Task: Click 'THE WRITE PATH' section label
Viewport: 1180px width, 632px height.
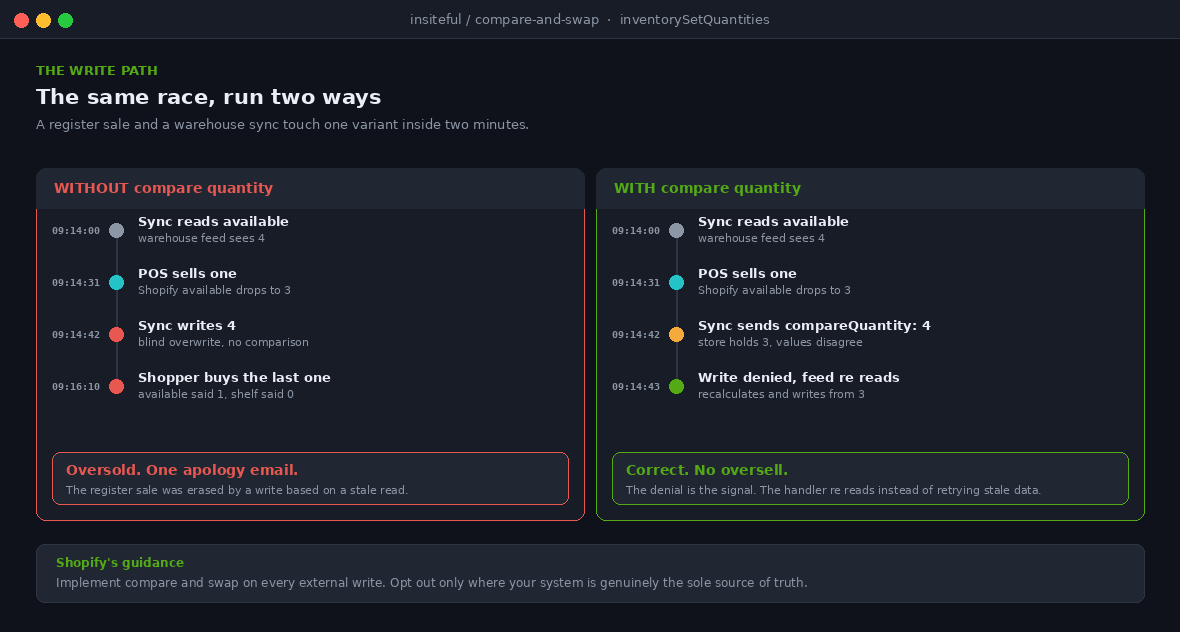Action: pyautogui.click(x=97, y=71)
